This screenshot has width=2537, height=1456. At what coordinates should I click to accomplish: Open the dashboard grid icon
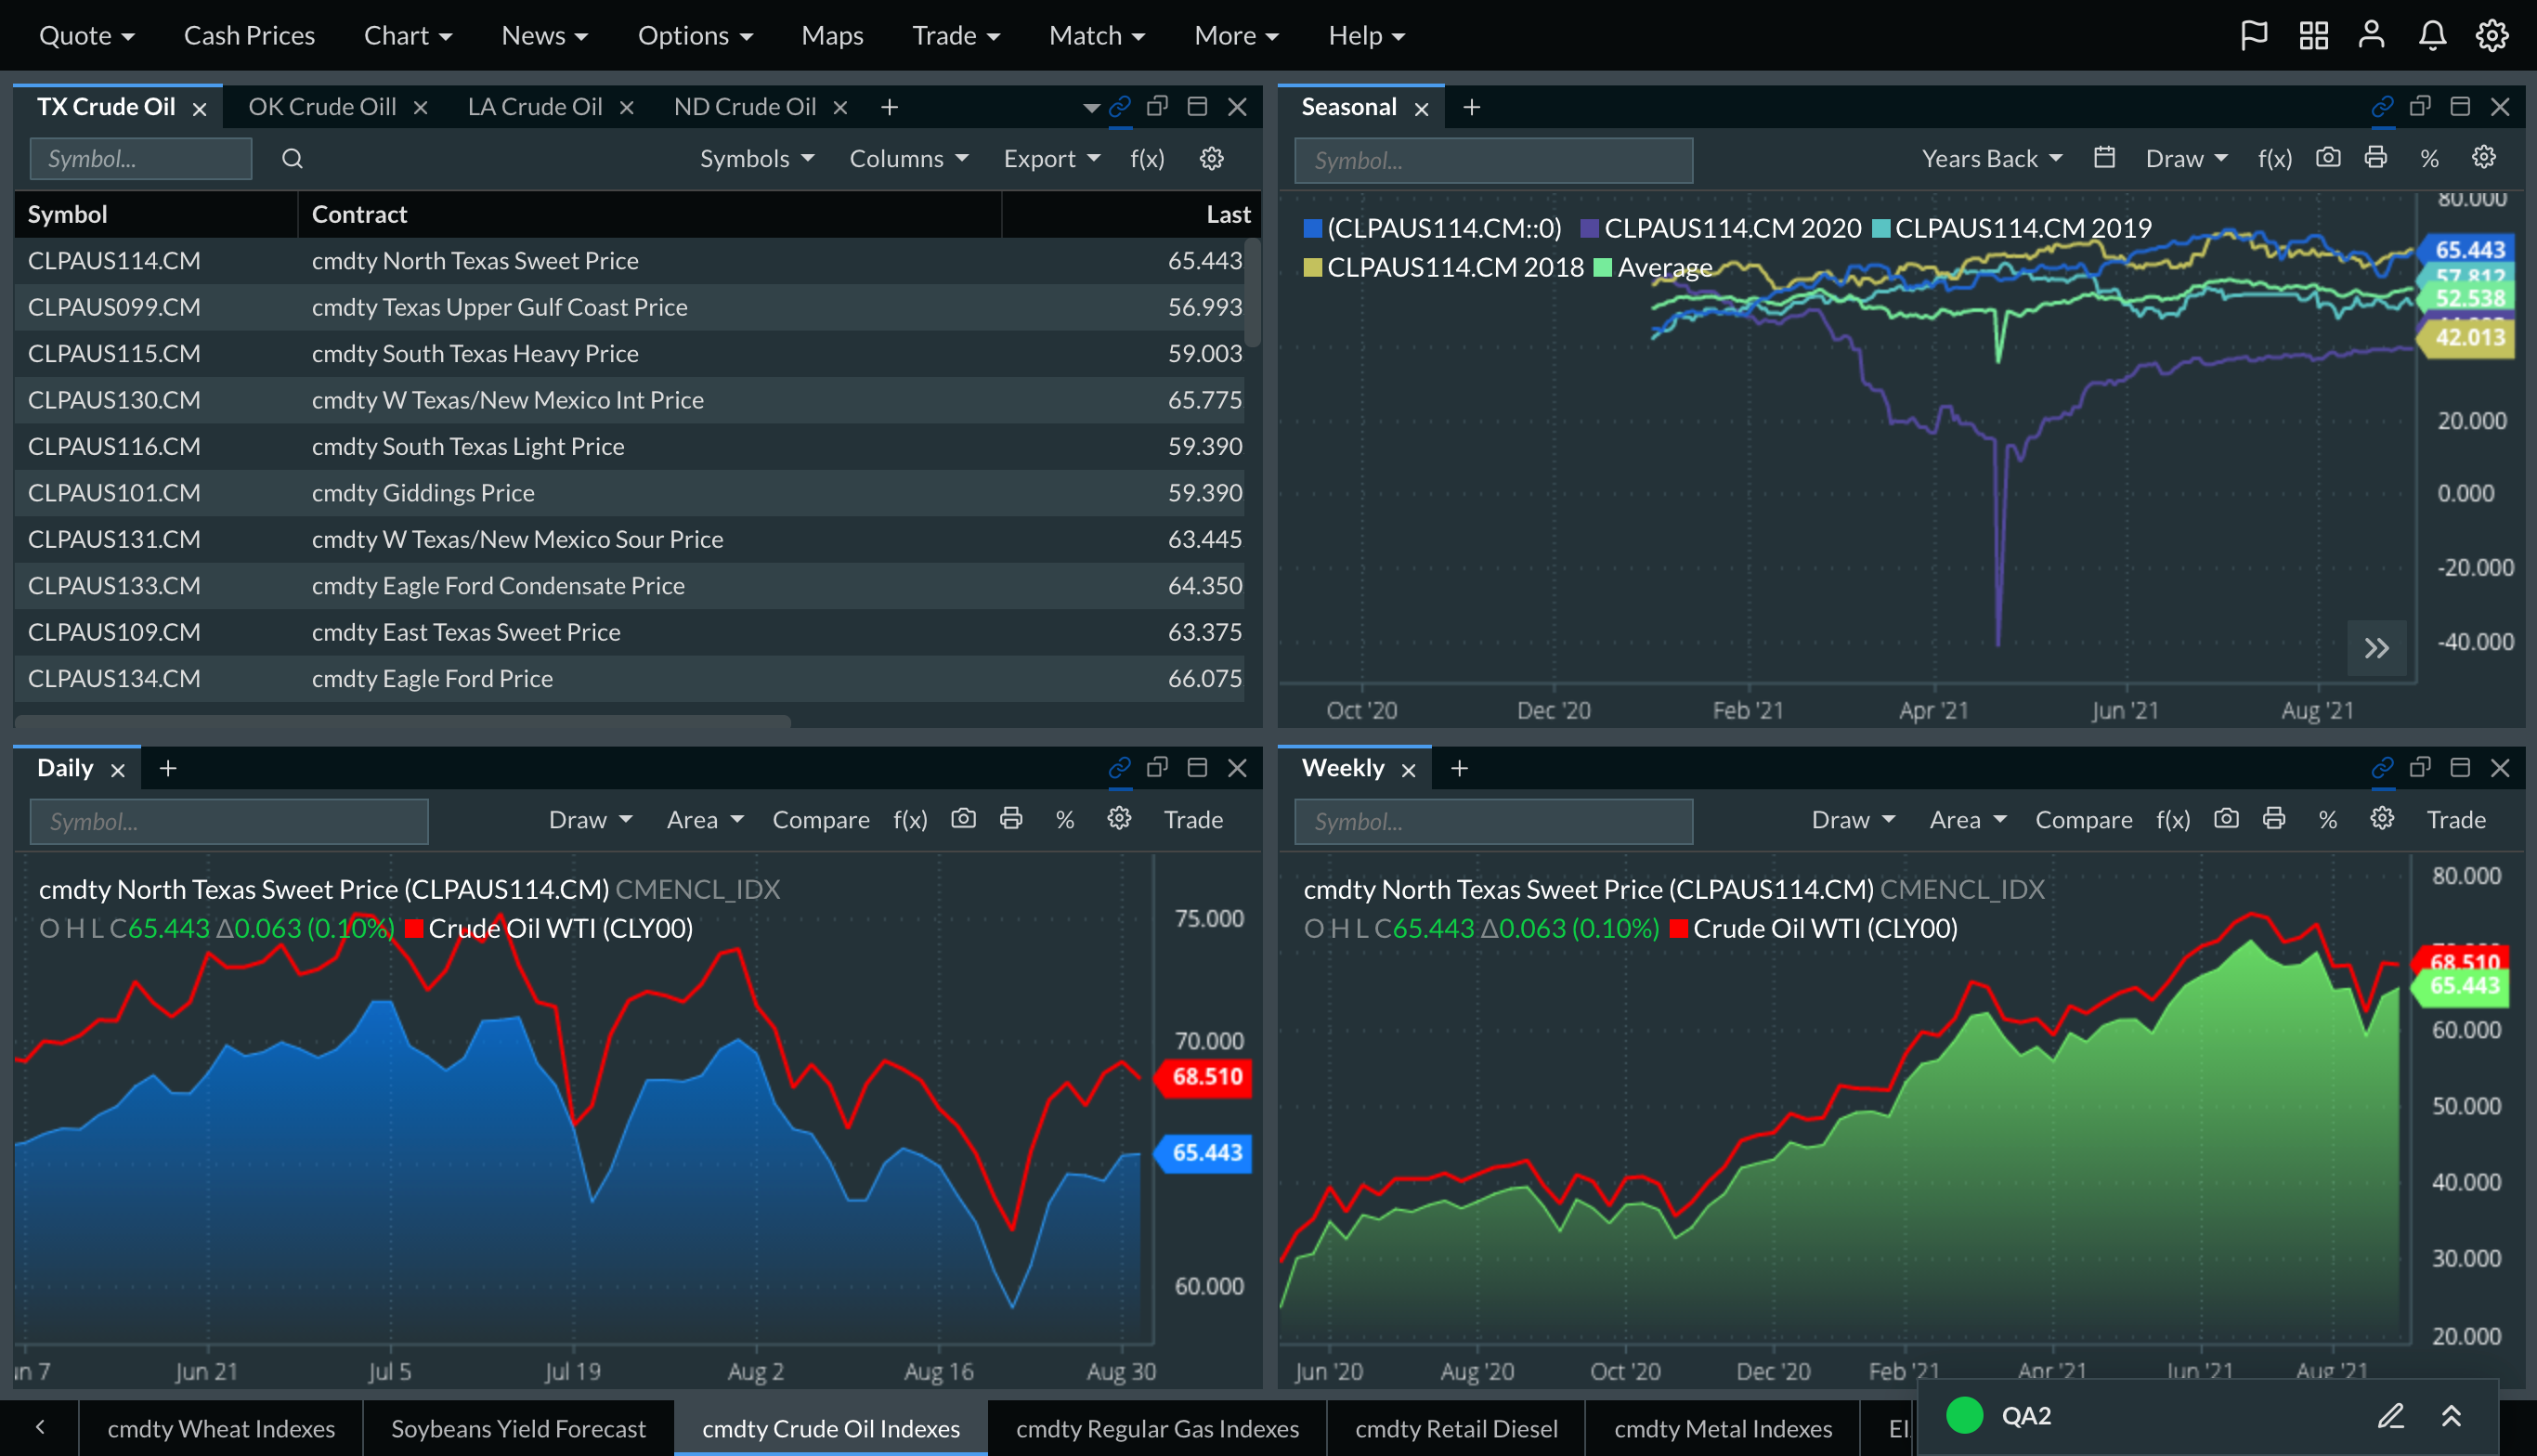2313,36
